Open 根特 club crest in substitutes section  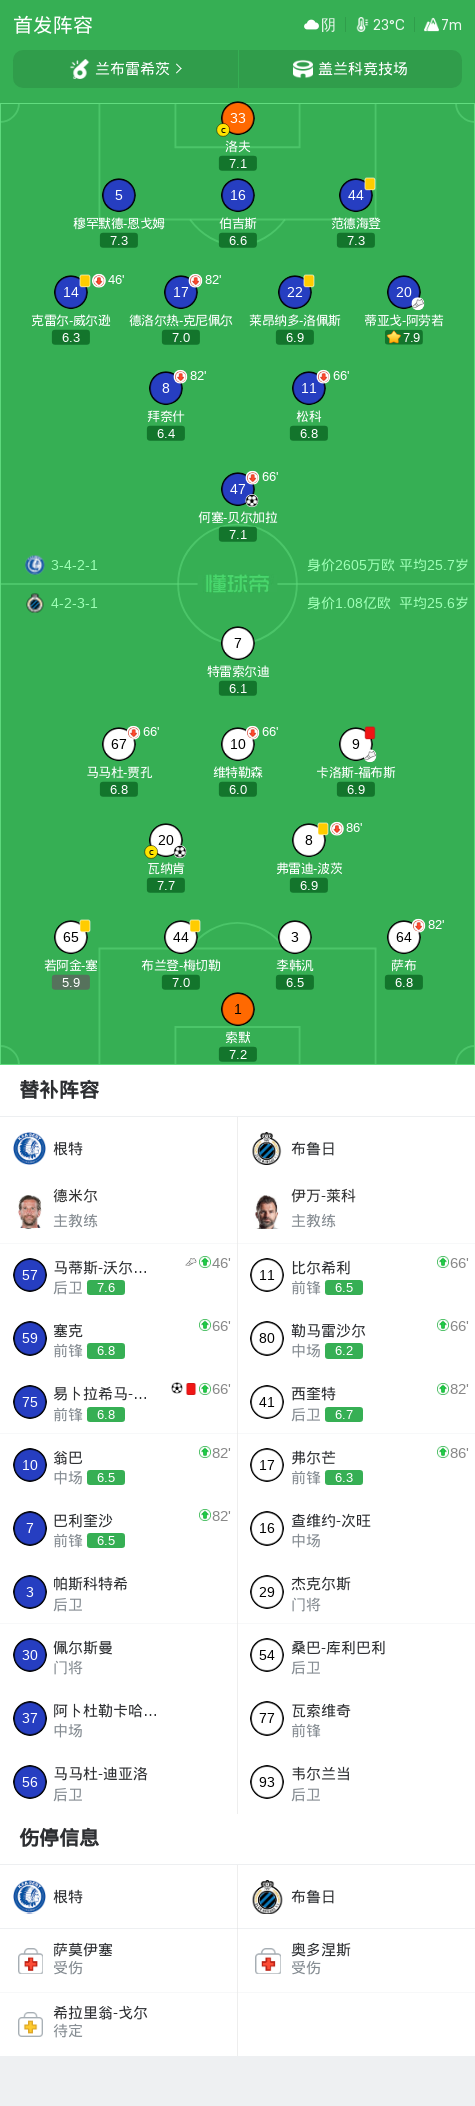30,1148
